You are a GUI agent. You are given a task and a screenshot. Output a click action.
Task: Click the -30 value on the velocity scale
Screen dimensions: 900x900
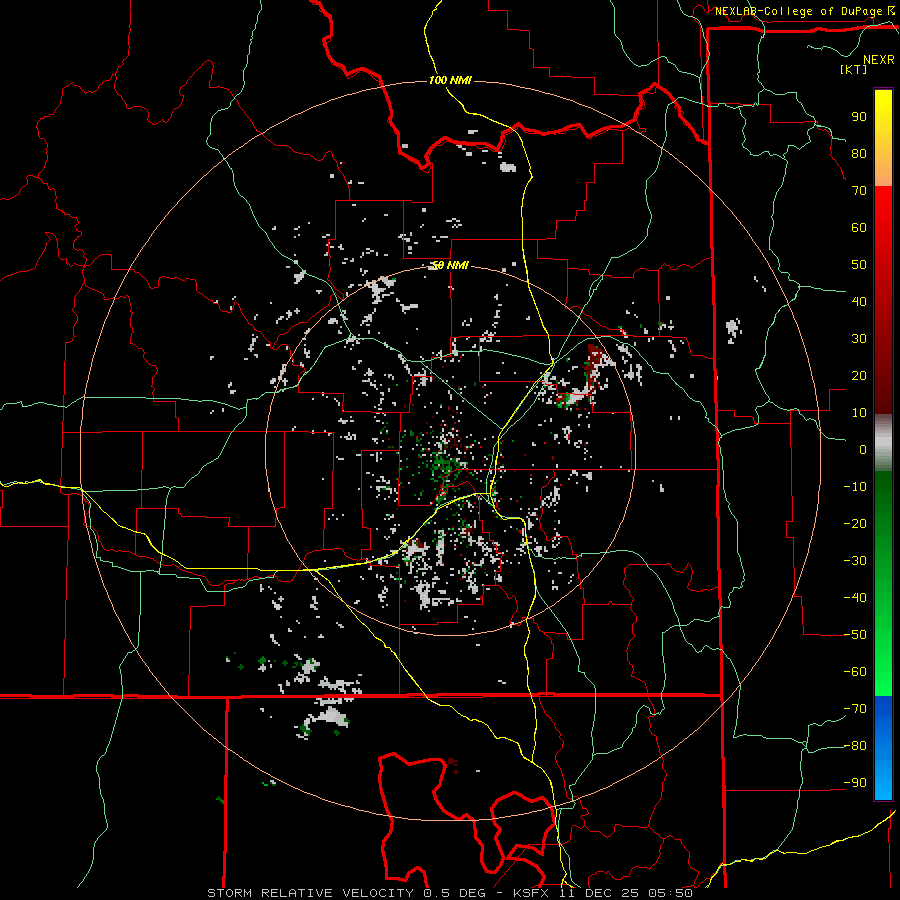click(855, 561)
